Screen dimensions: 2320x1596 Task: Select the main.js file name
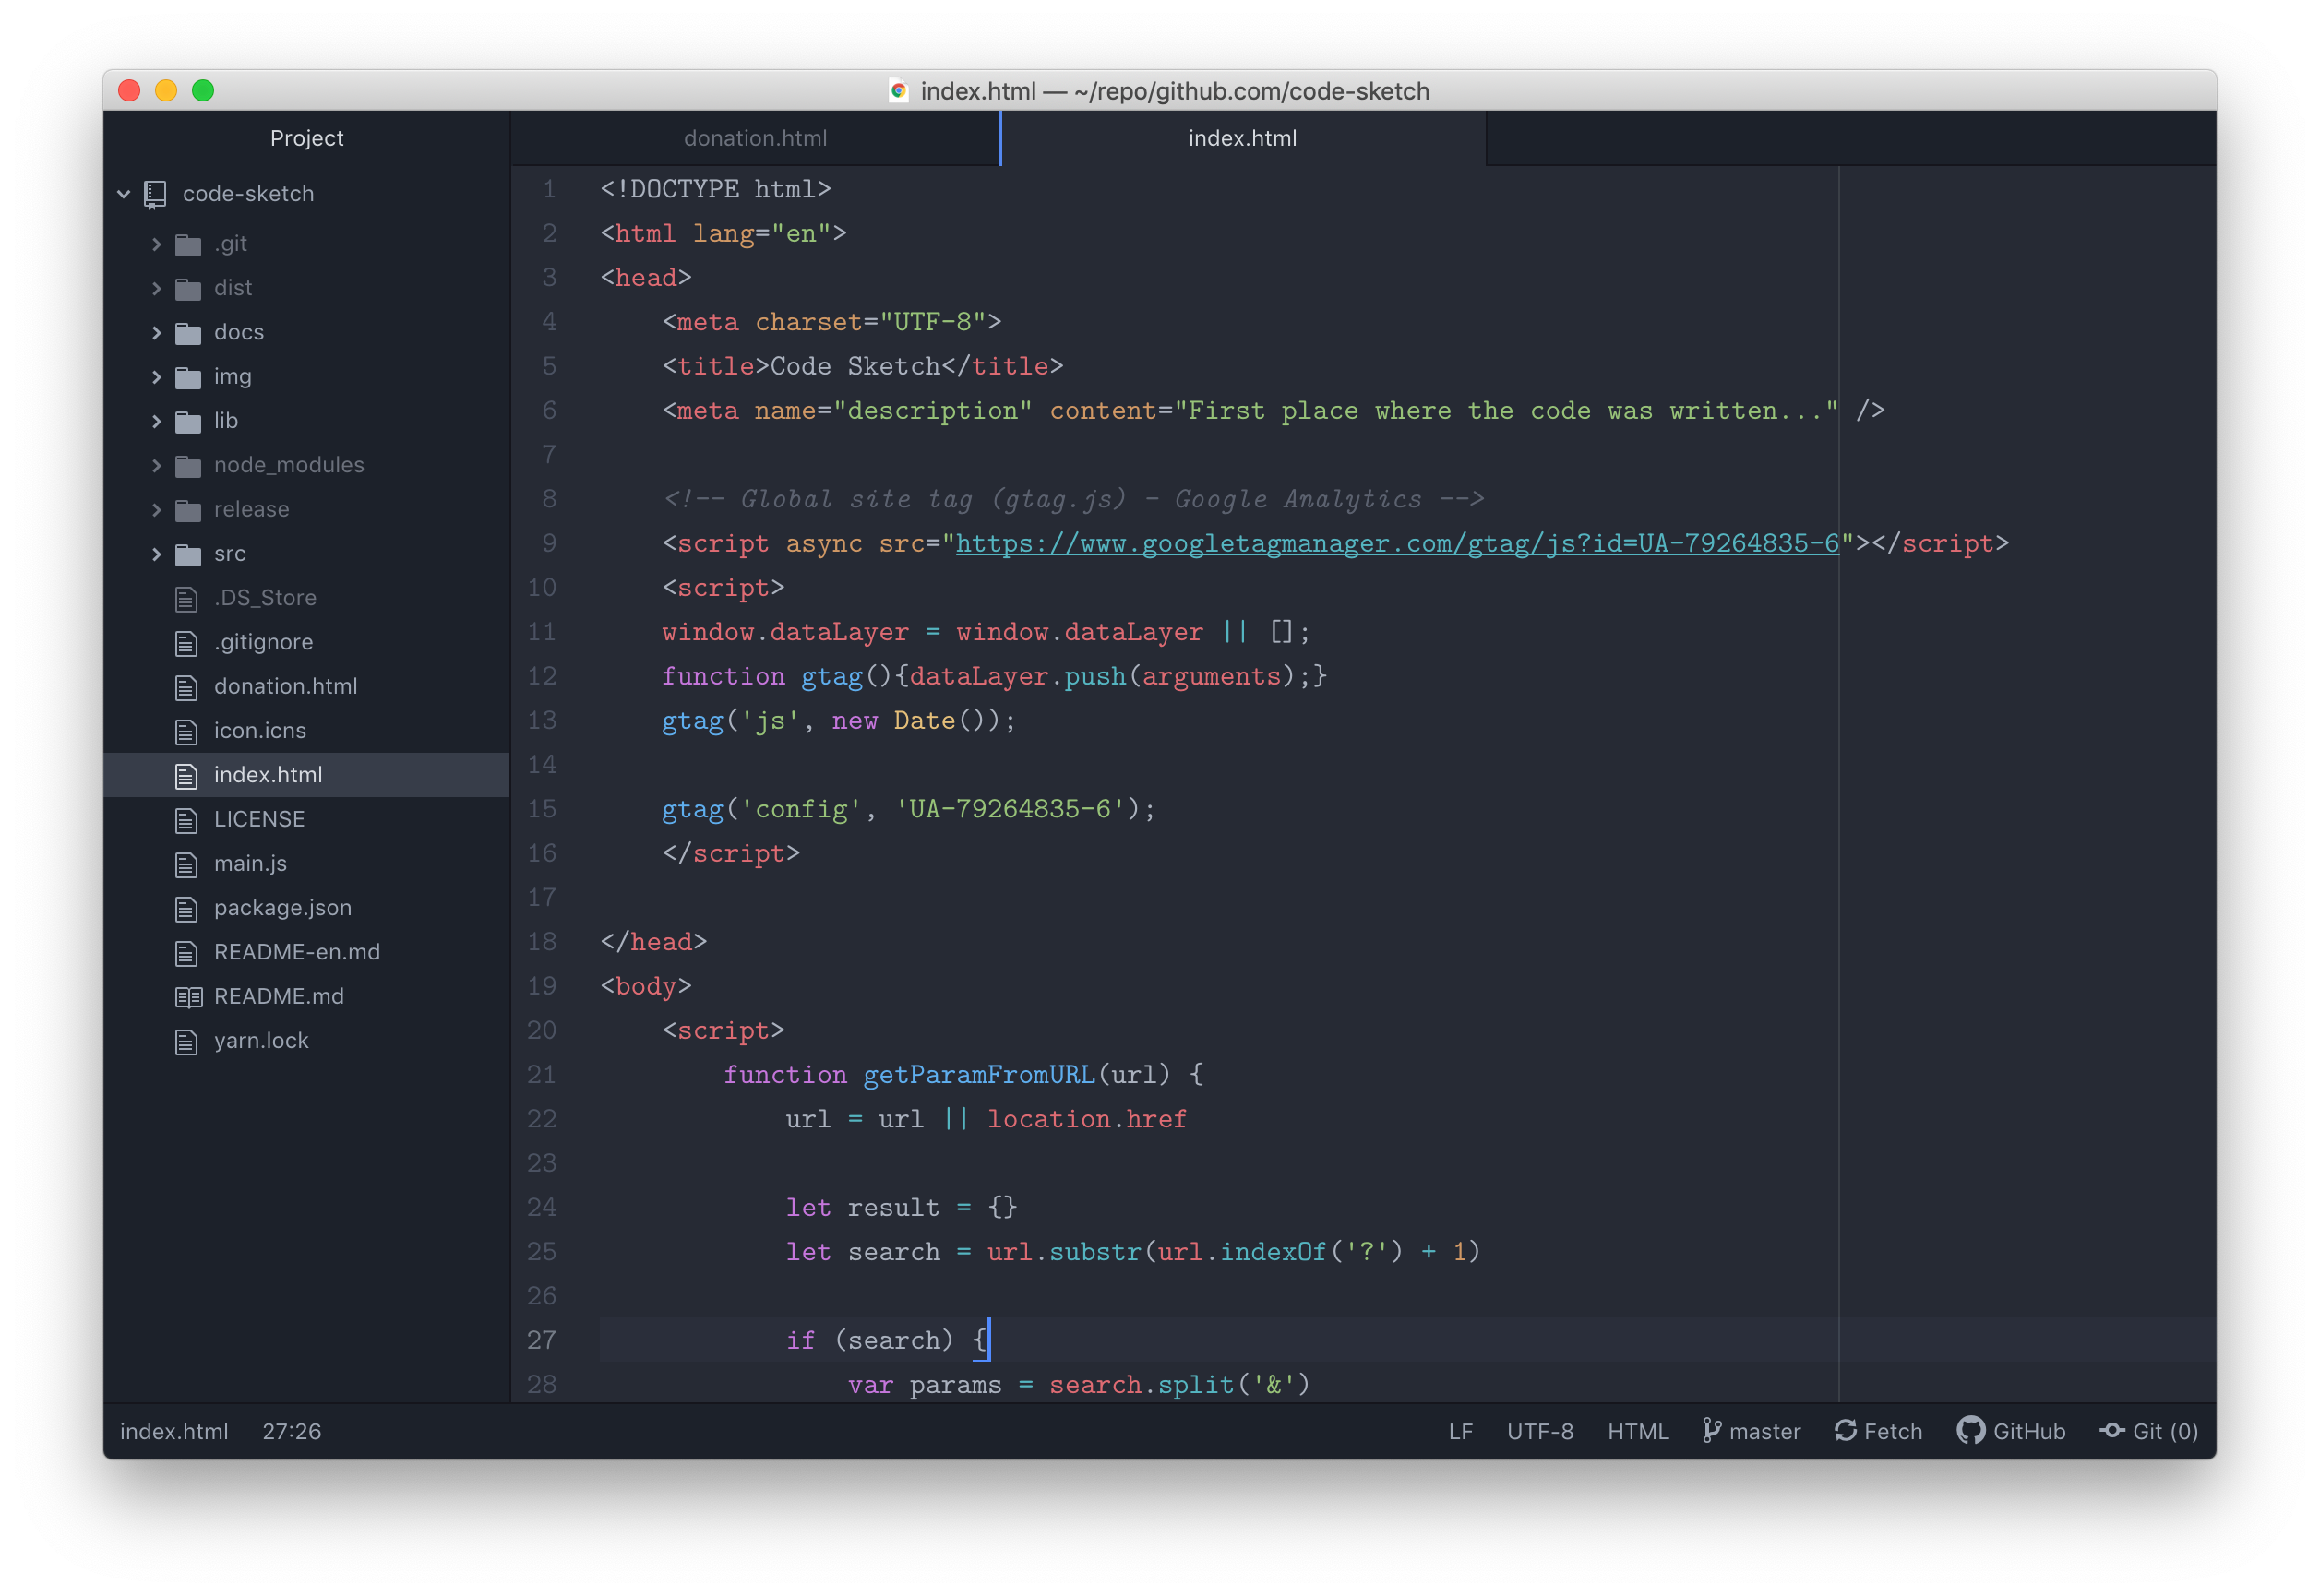[x=250, y=865]
